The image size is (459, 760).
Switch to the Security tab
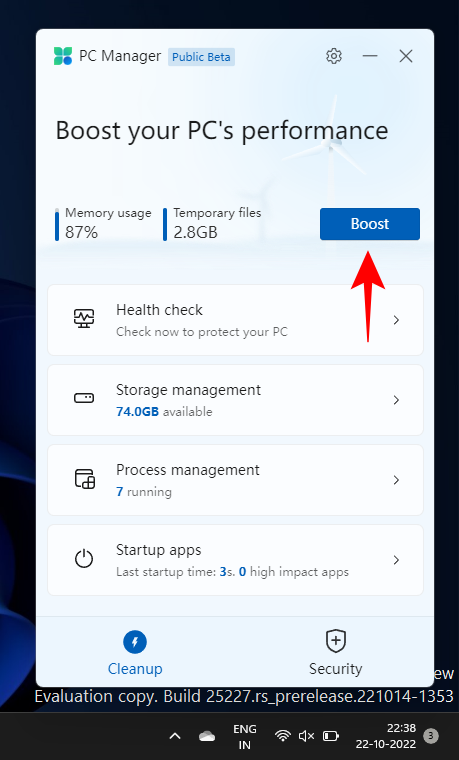(335, 653)
